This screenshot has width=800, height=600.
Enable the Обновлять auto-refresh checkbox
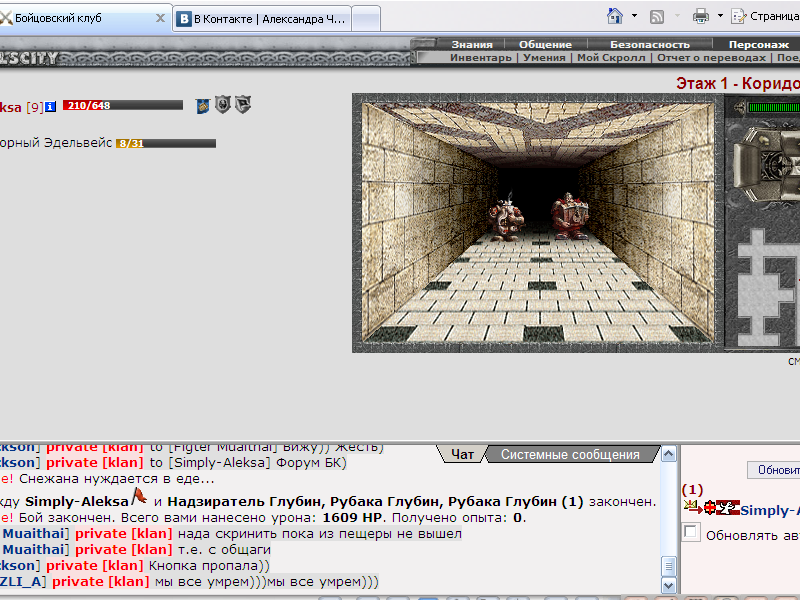690,532
